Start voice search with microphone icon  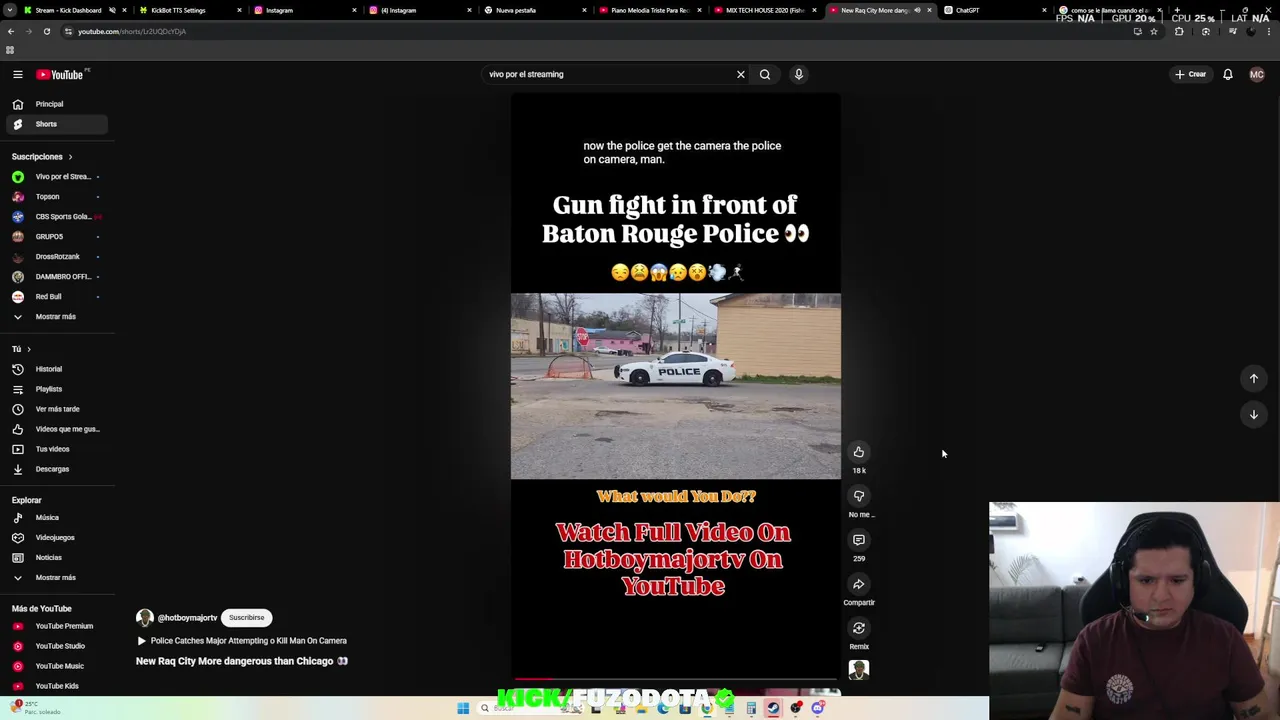point(798,74)
